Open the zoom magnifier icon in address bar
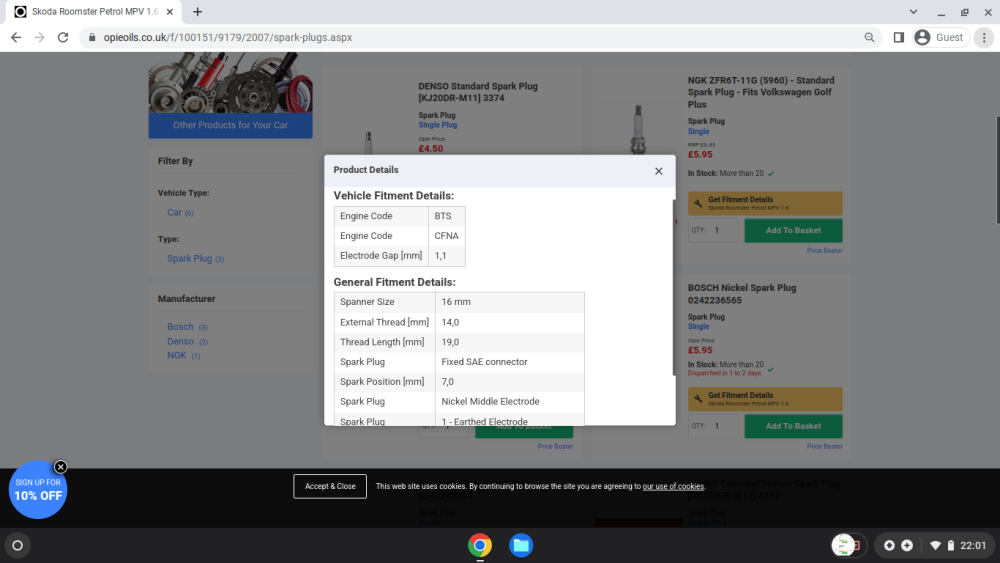The image size is (1000, 563). (x=869, y=38)
